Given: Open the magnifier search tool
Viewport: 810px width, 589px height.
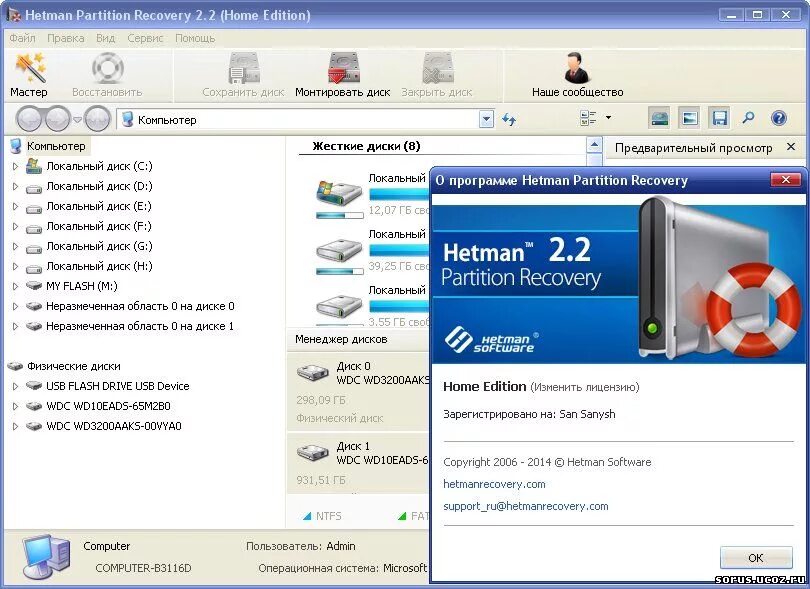Looking at the screenshot, I should point(748,118).
